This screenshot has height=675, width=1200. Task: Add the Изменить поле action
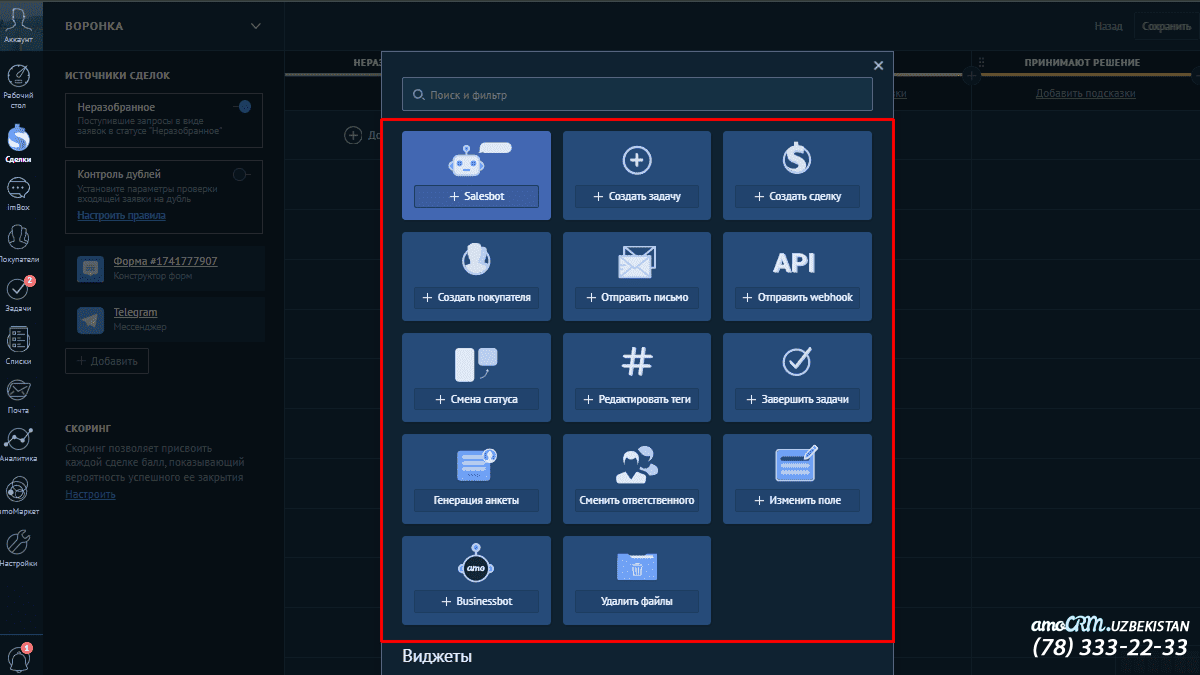797,500
